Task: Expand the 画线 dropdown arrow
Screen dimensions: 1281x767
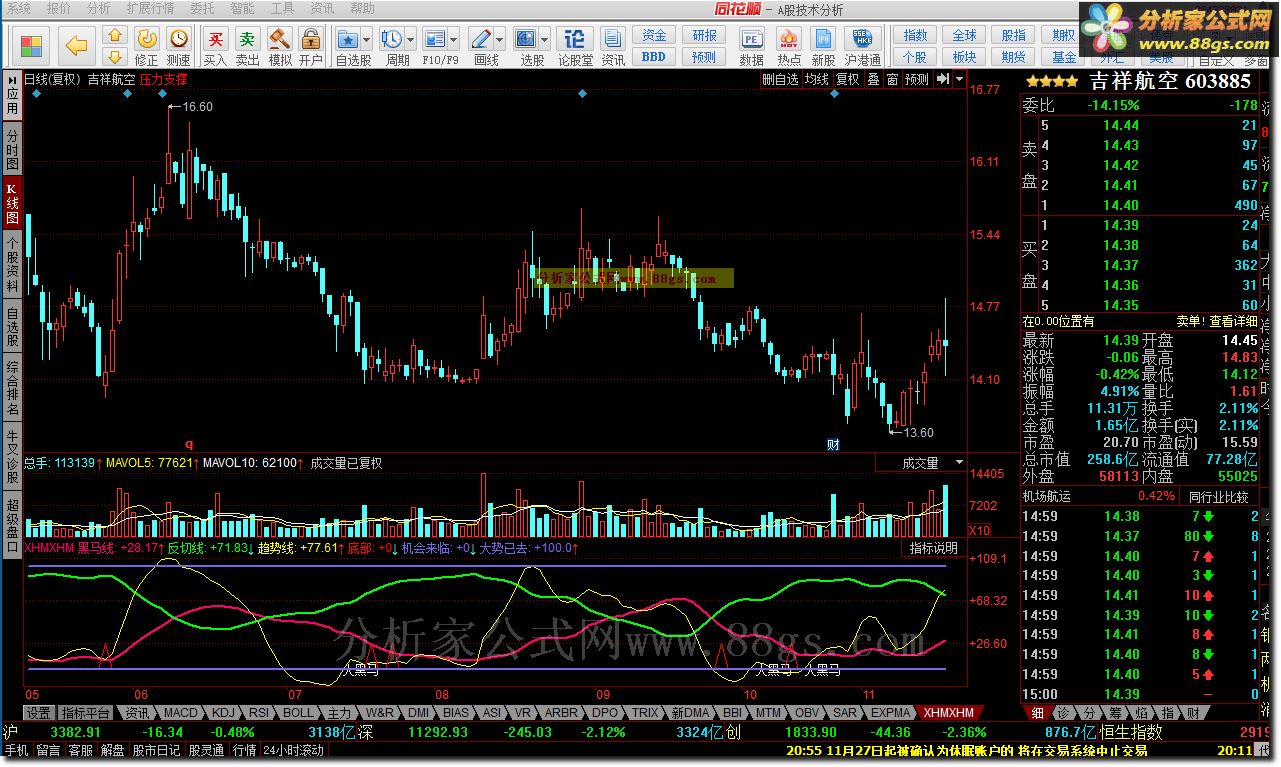Action: click(x=500, y=40)
